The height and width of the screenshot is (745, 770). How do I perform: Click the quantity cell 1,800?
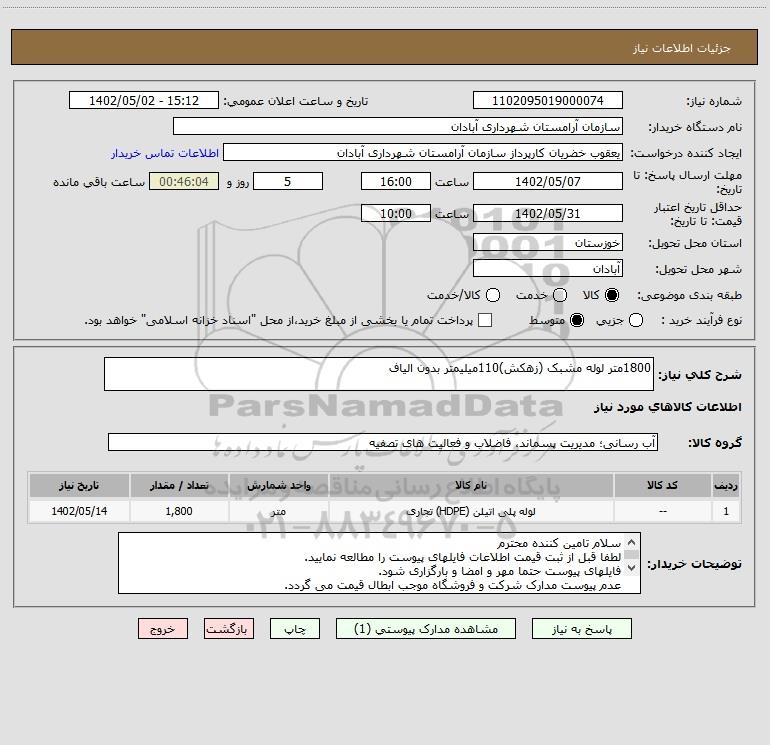point(179,511)
